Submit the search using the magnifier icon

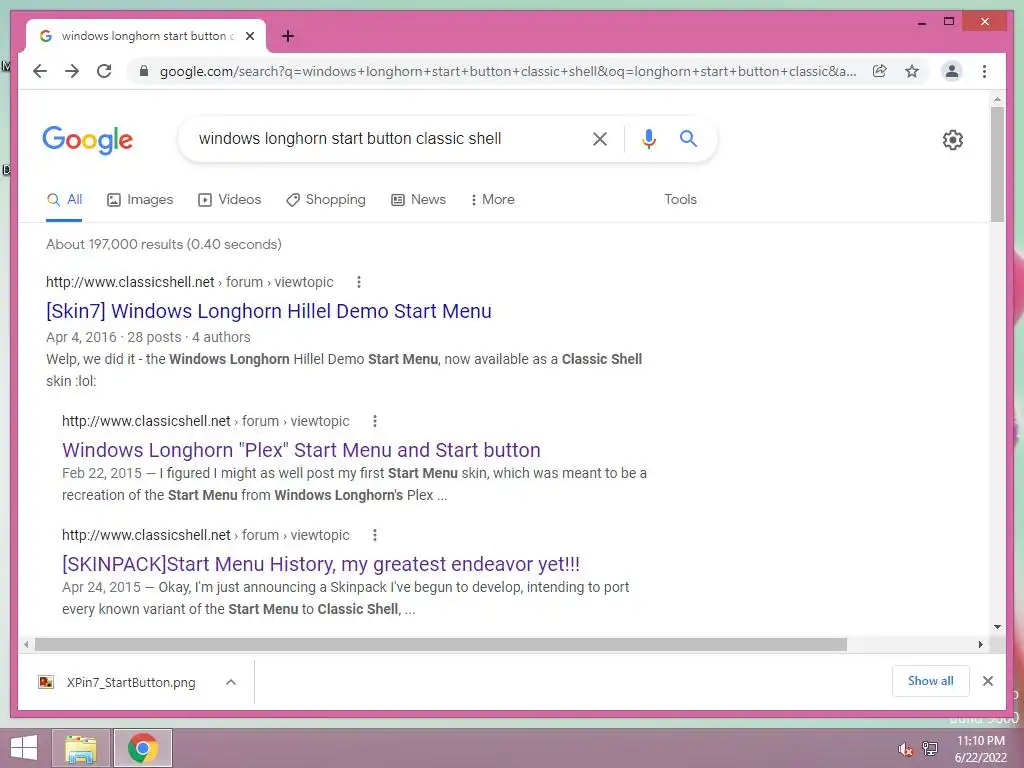pos(688,138)
